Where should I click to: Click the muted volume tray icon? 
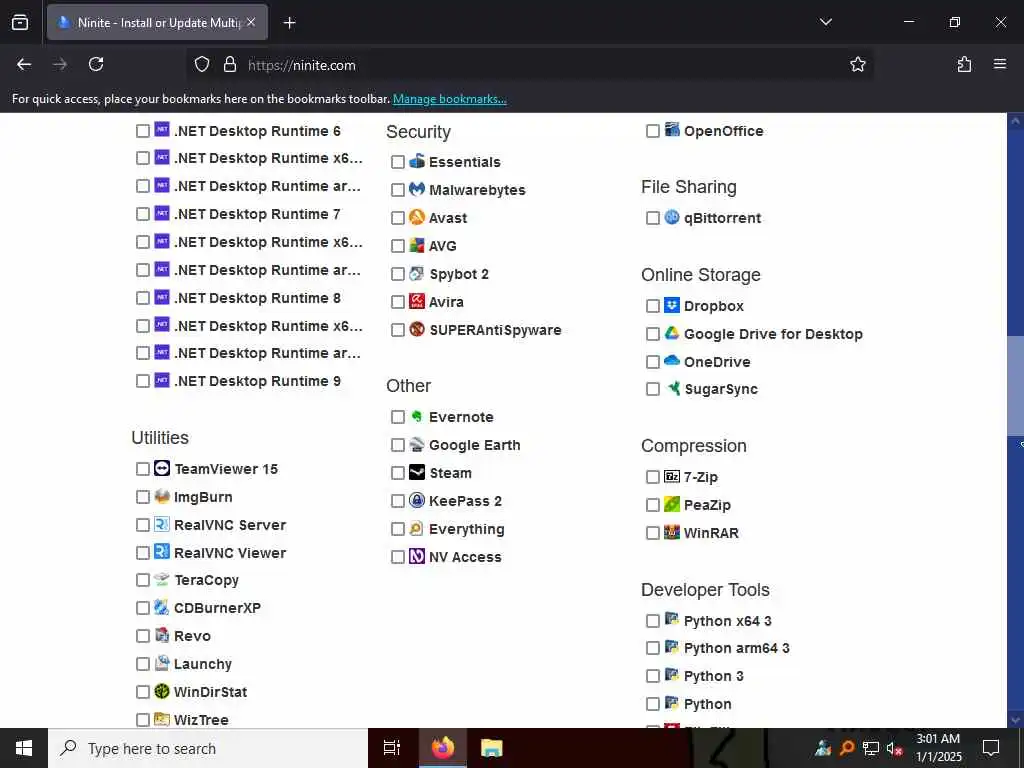click(x=894, y=748)
